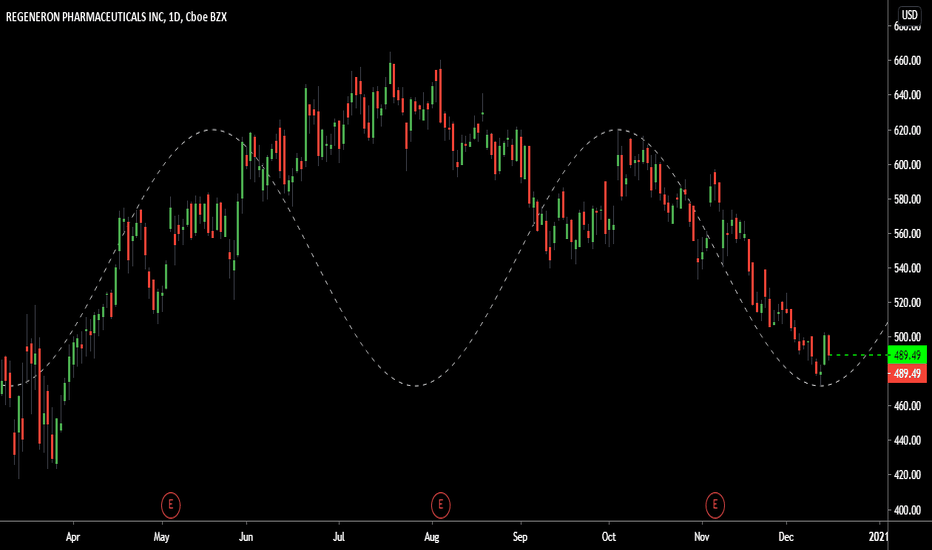Image resolution: width=932 pixels, height=550 pixels.
Task: Click the 660.00 price axis label
Action: coord(908,61)
